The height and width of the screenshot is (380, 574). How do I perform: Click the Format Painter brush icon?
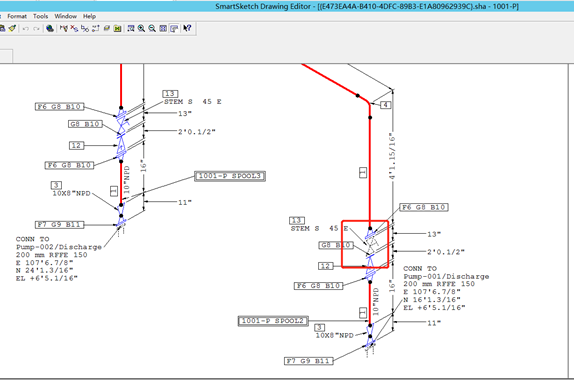pos(12,28)
